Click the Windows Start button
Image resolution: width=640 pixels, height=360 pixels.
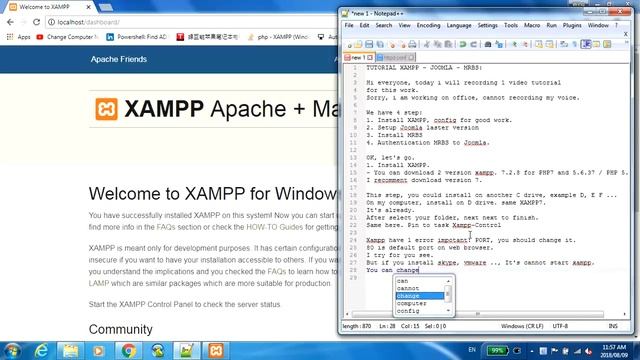(12, 351)
